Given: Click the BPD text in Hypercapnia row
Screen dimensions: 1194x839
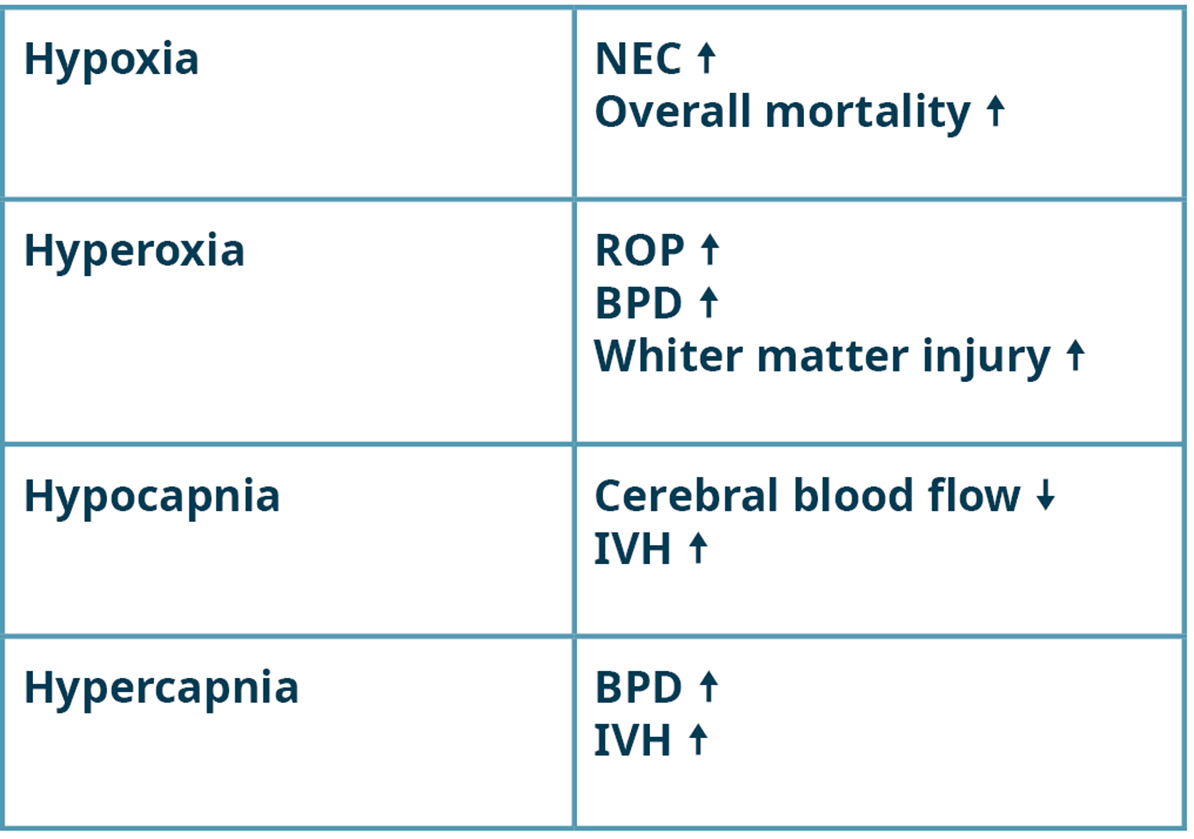Looking at the screenshot, I should click(x=638, y=687).
